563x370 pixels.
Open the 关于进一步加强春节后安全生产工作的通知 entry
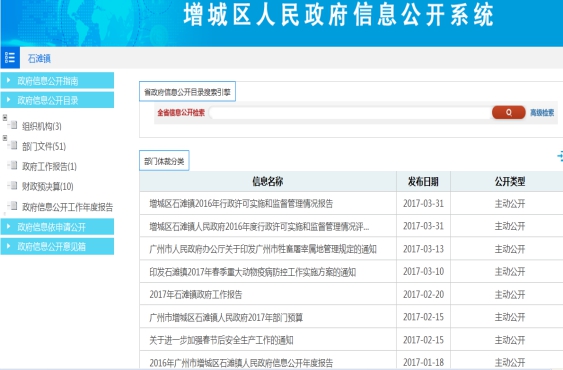click(221, 340)
